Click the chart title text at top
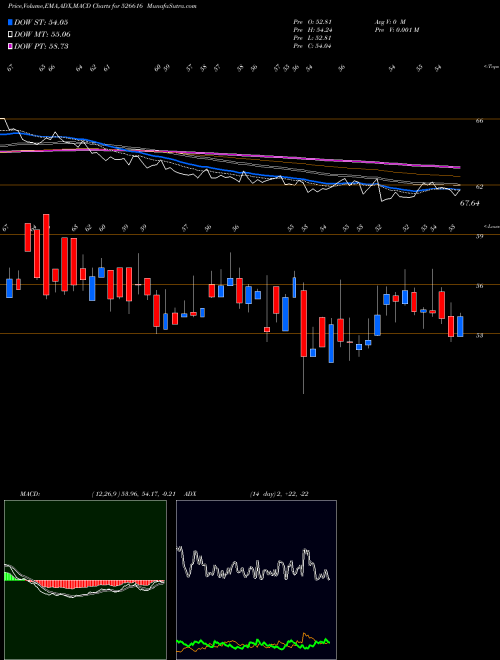The image size is (500, 660). pyautogui.click(x=102, y=6)
